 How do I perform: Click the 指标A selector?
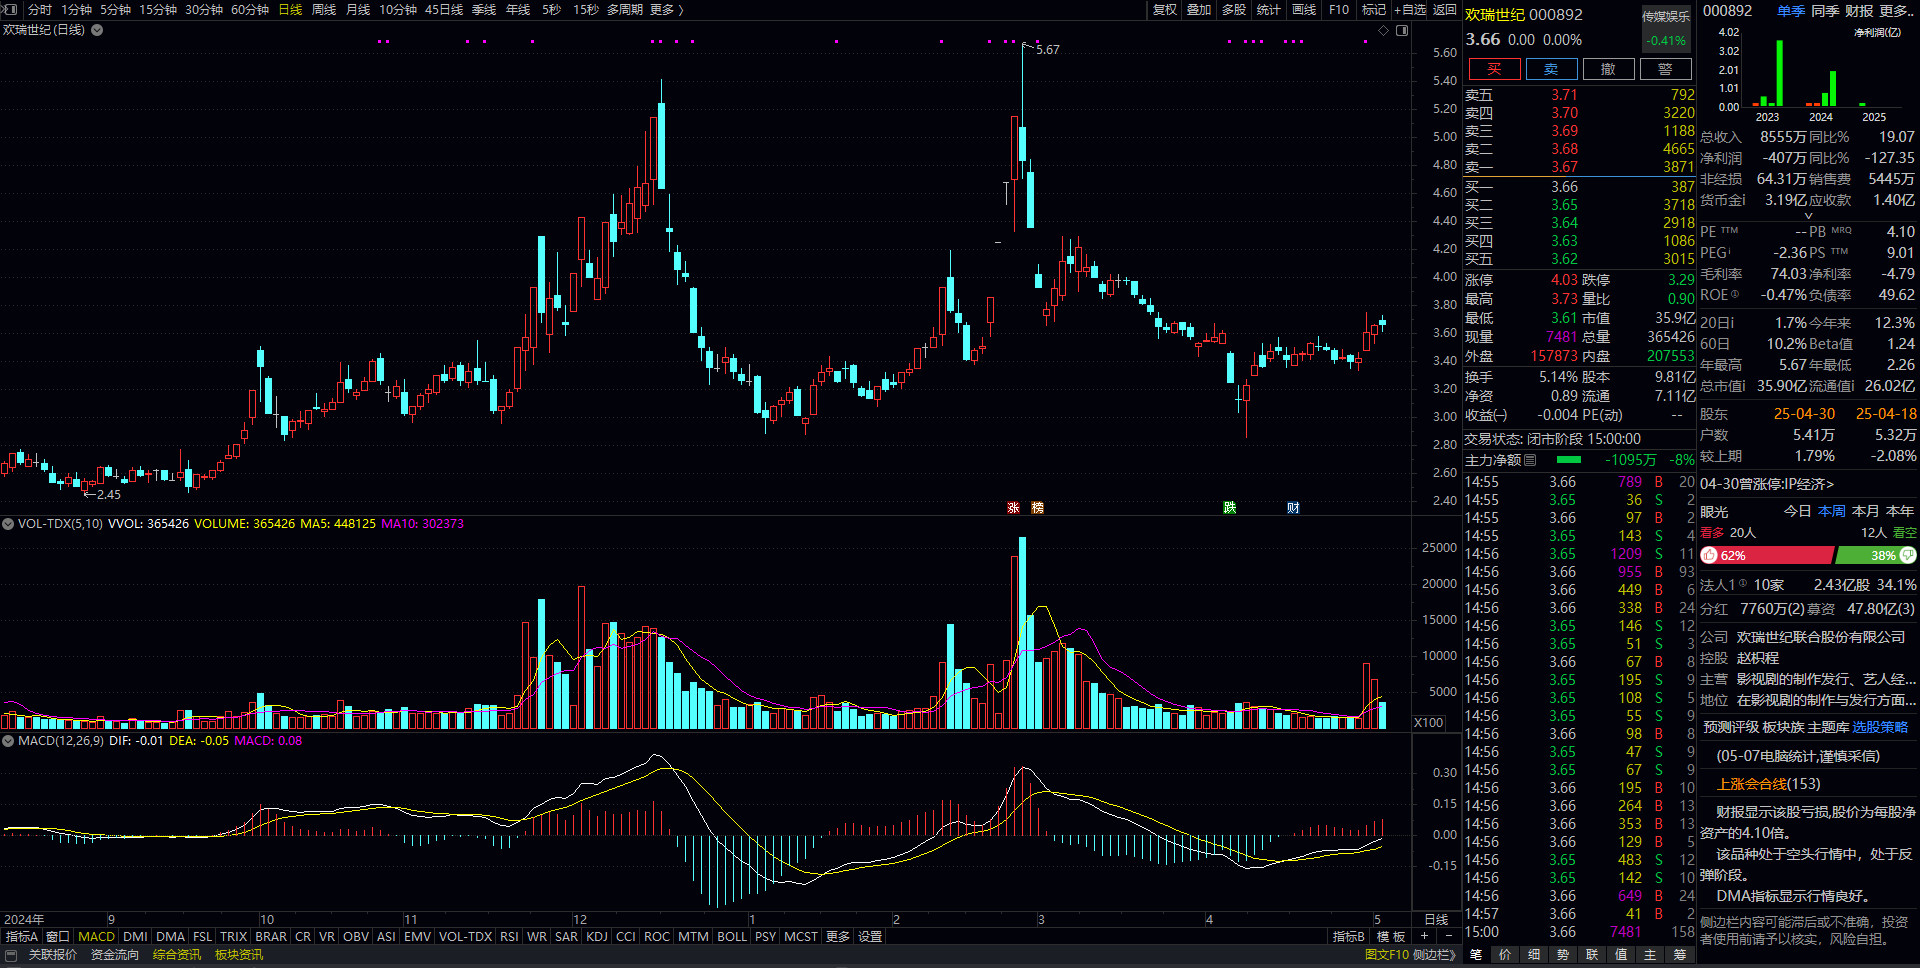click(x=21, y=937)
